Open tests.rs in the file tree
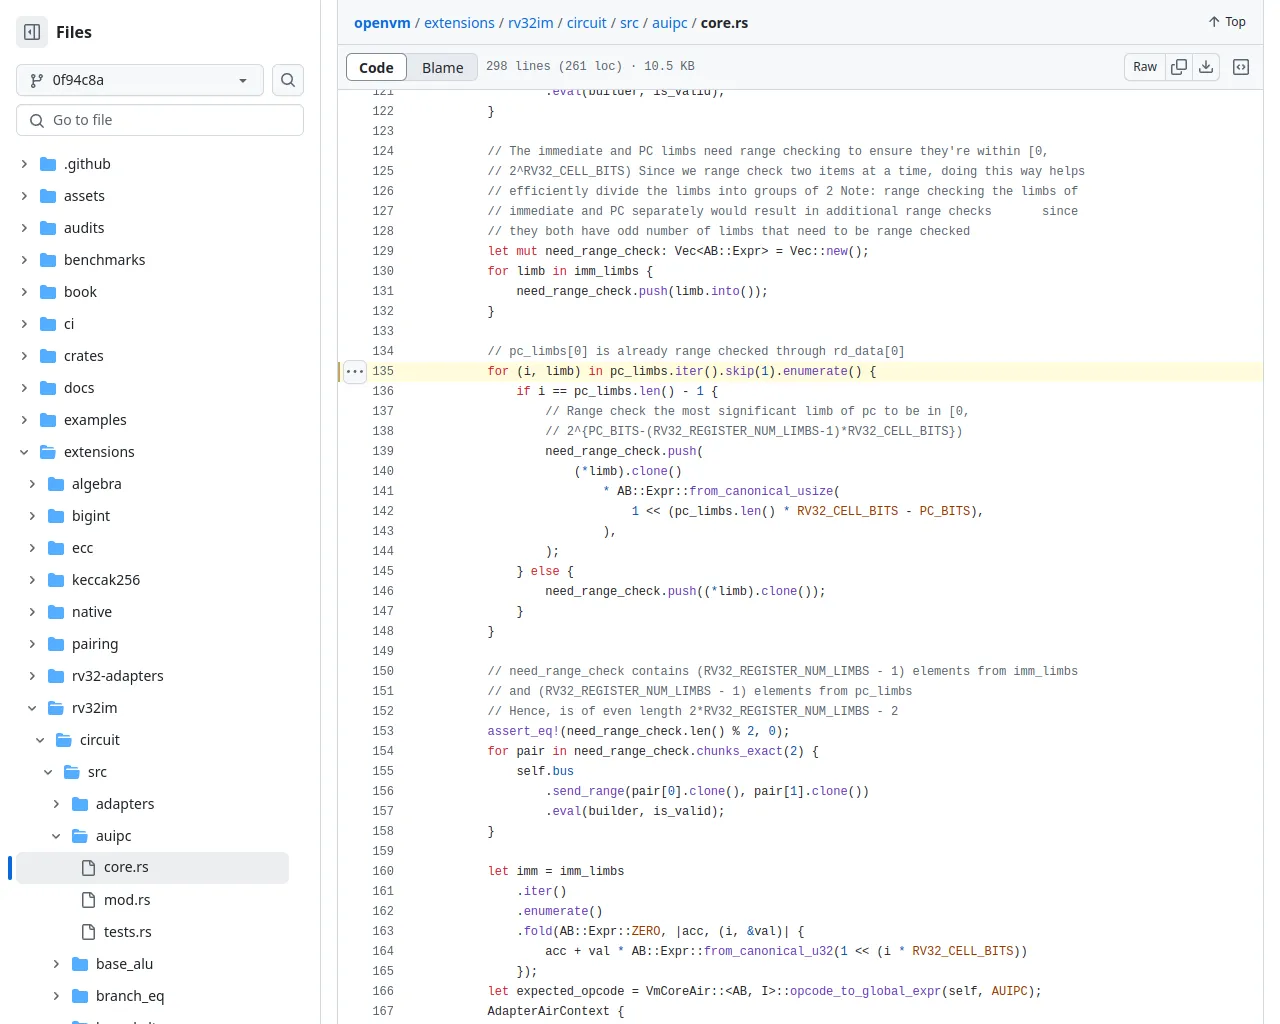This screenshot has height=1024, width=1280. pyautogui.click(x=128, y=932)
